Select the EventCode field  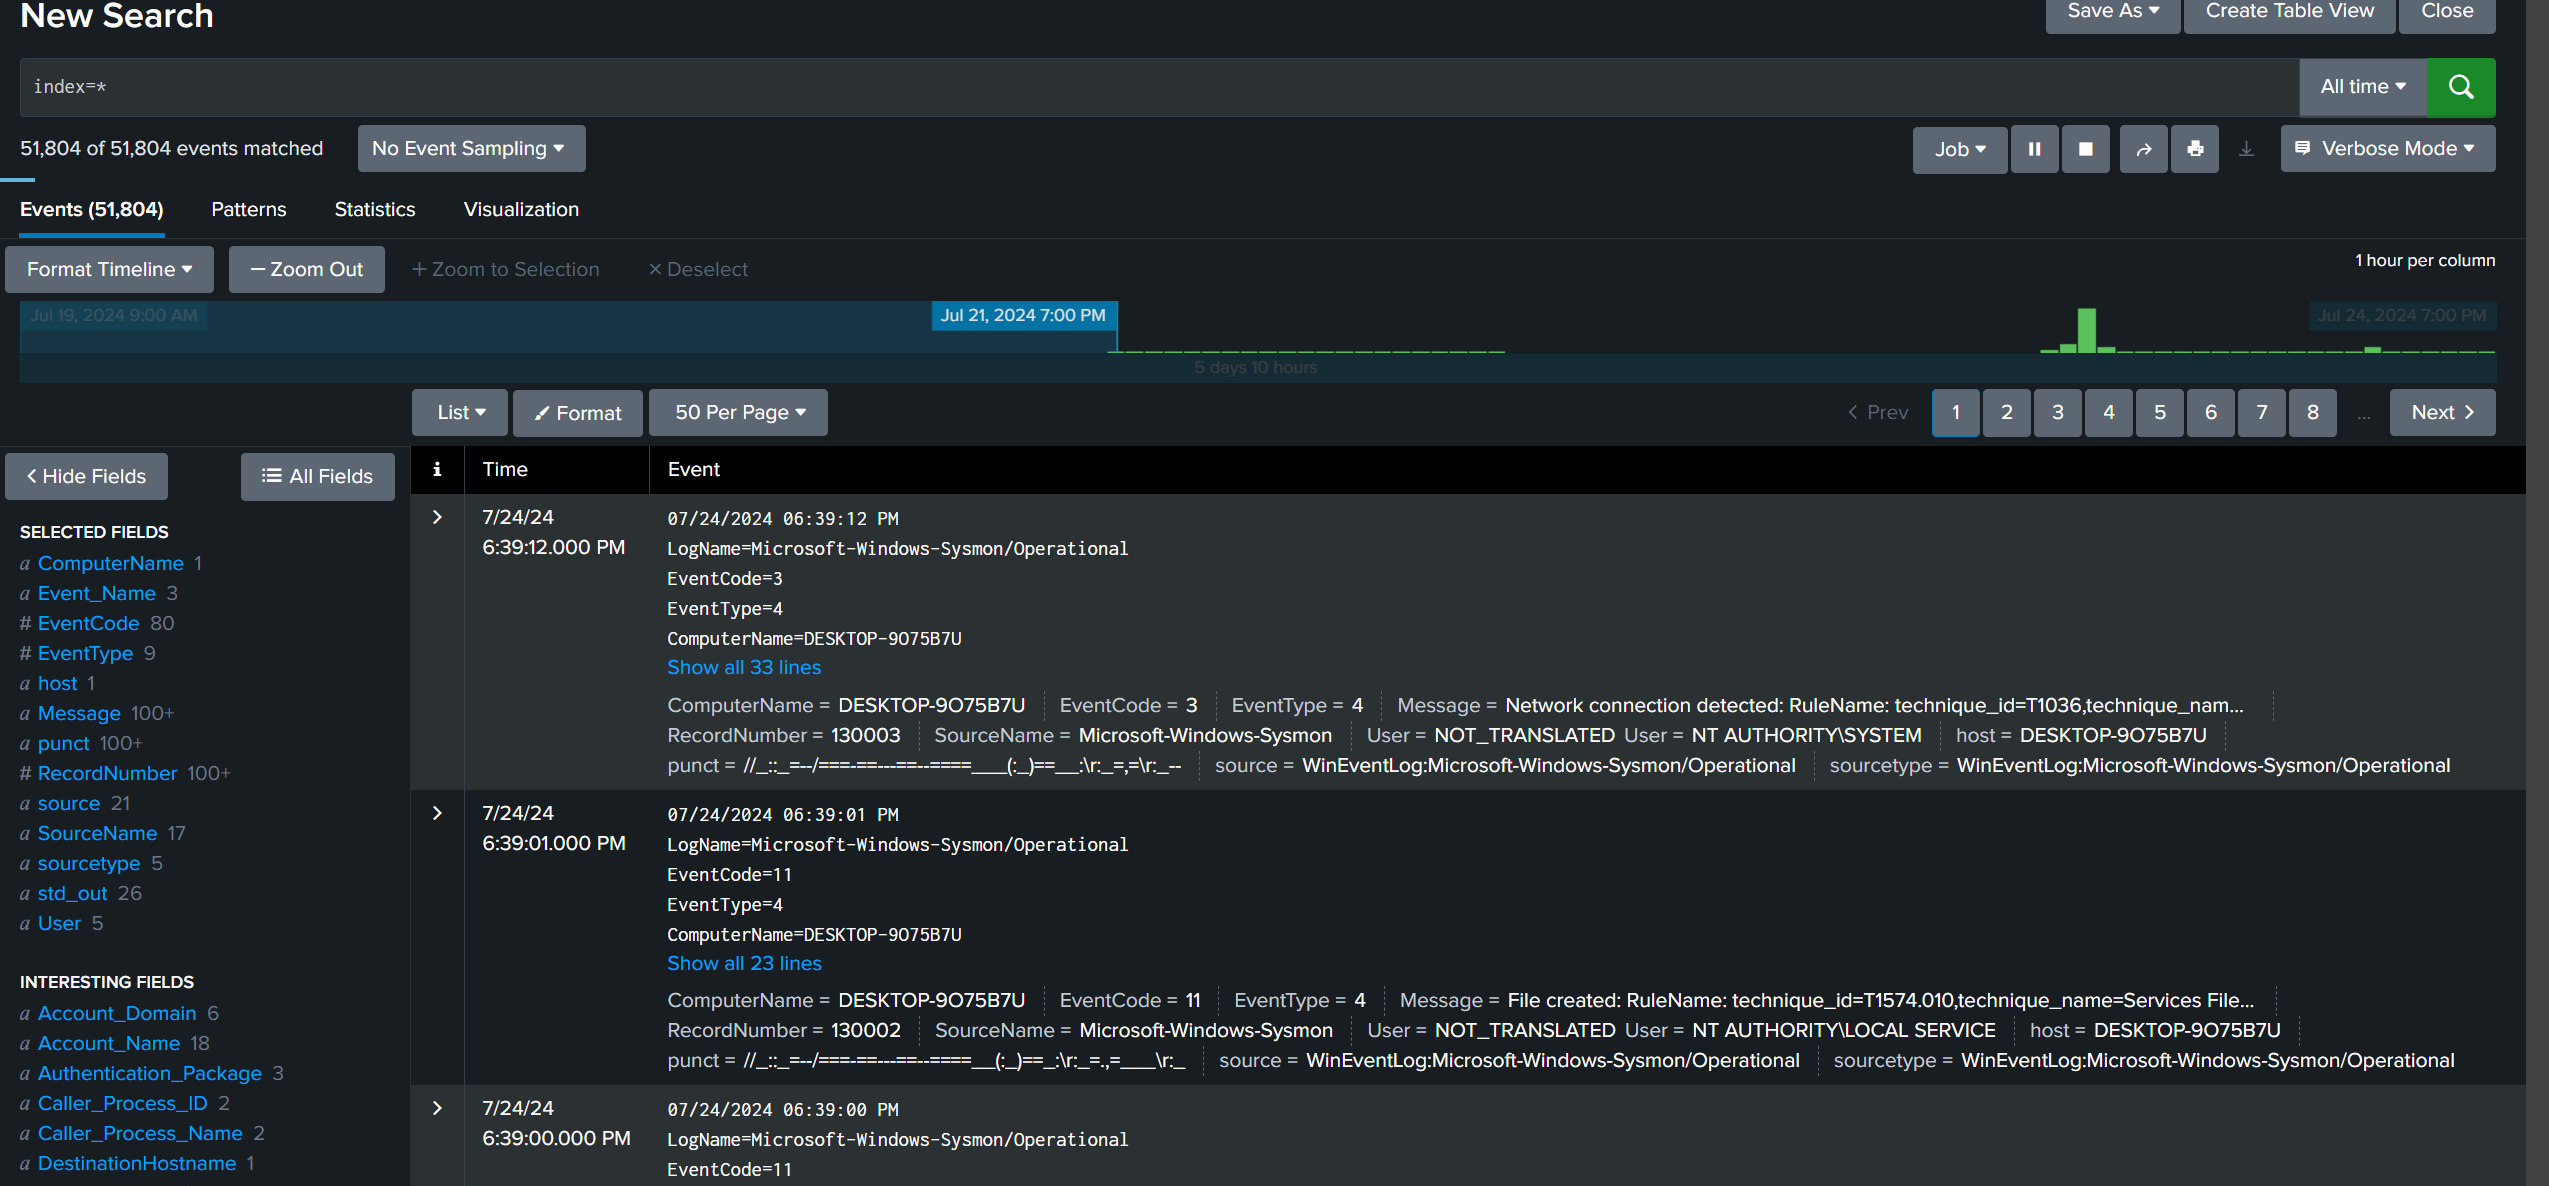(88, 623)
